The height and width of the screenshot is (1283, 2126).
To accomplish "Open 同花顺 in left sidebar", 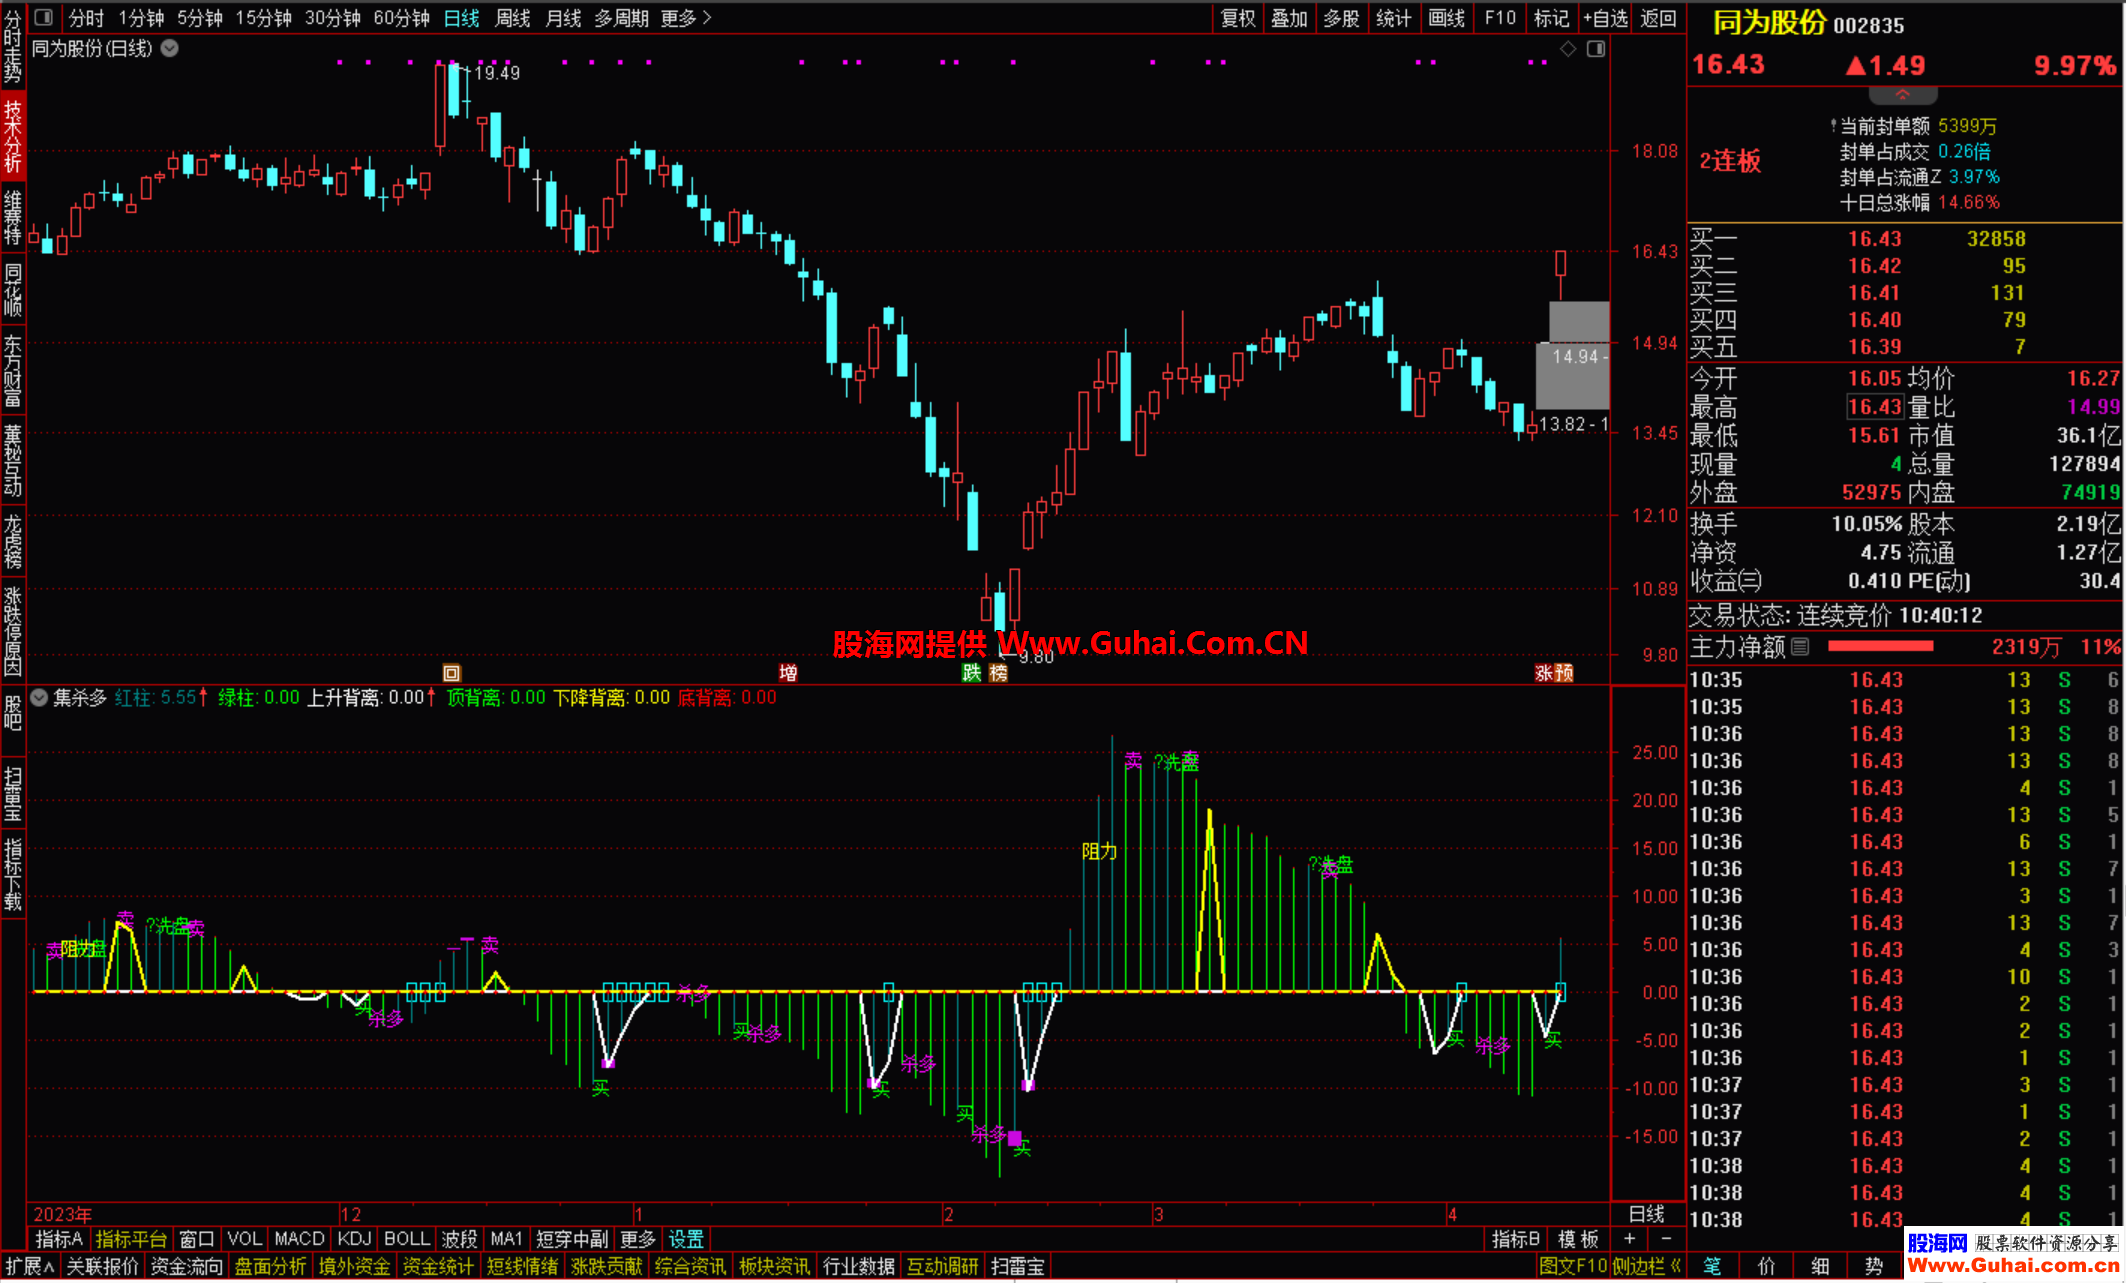I will 12,290.
